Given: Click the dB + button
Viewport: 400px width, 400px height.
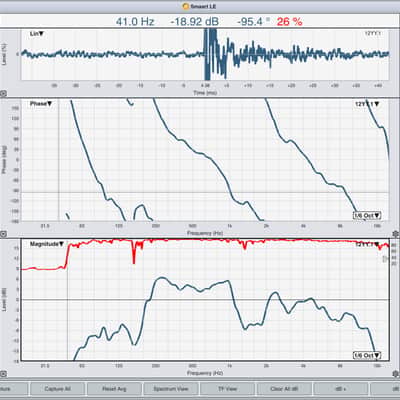Looking at the screenshot, I should coord(341,389).
